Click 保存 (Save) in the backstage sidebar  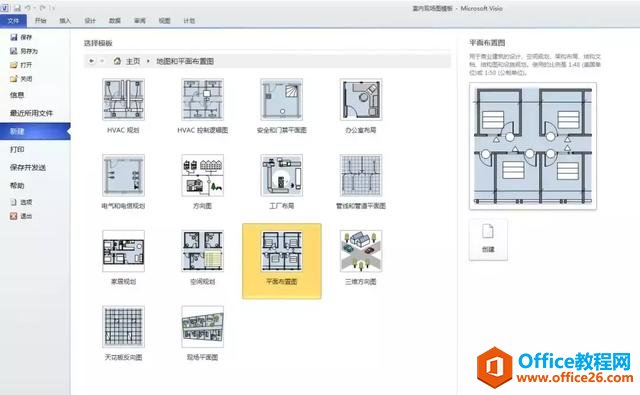tap(21, 37)
